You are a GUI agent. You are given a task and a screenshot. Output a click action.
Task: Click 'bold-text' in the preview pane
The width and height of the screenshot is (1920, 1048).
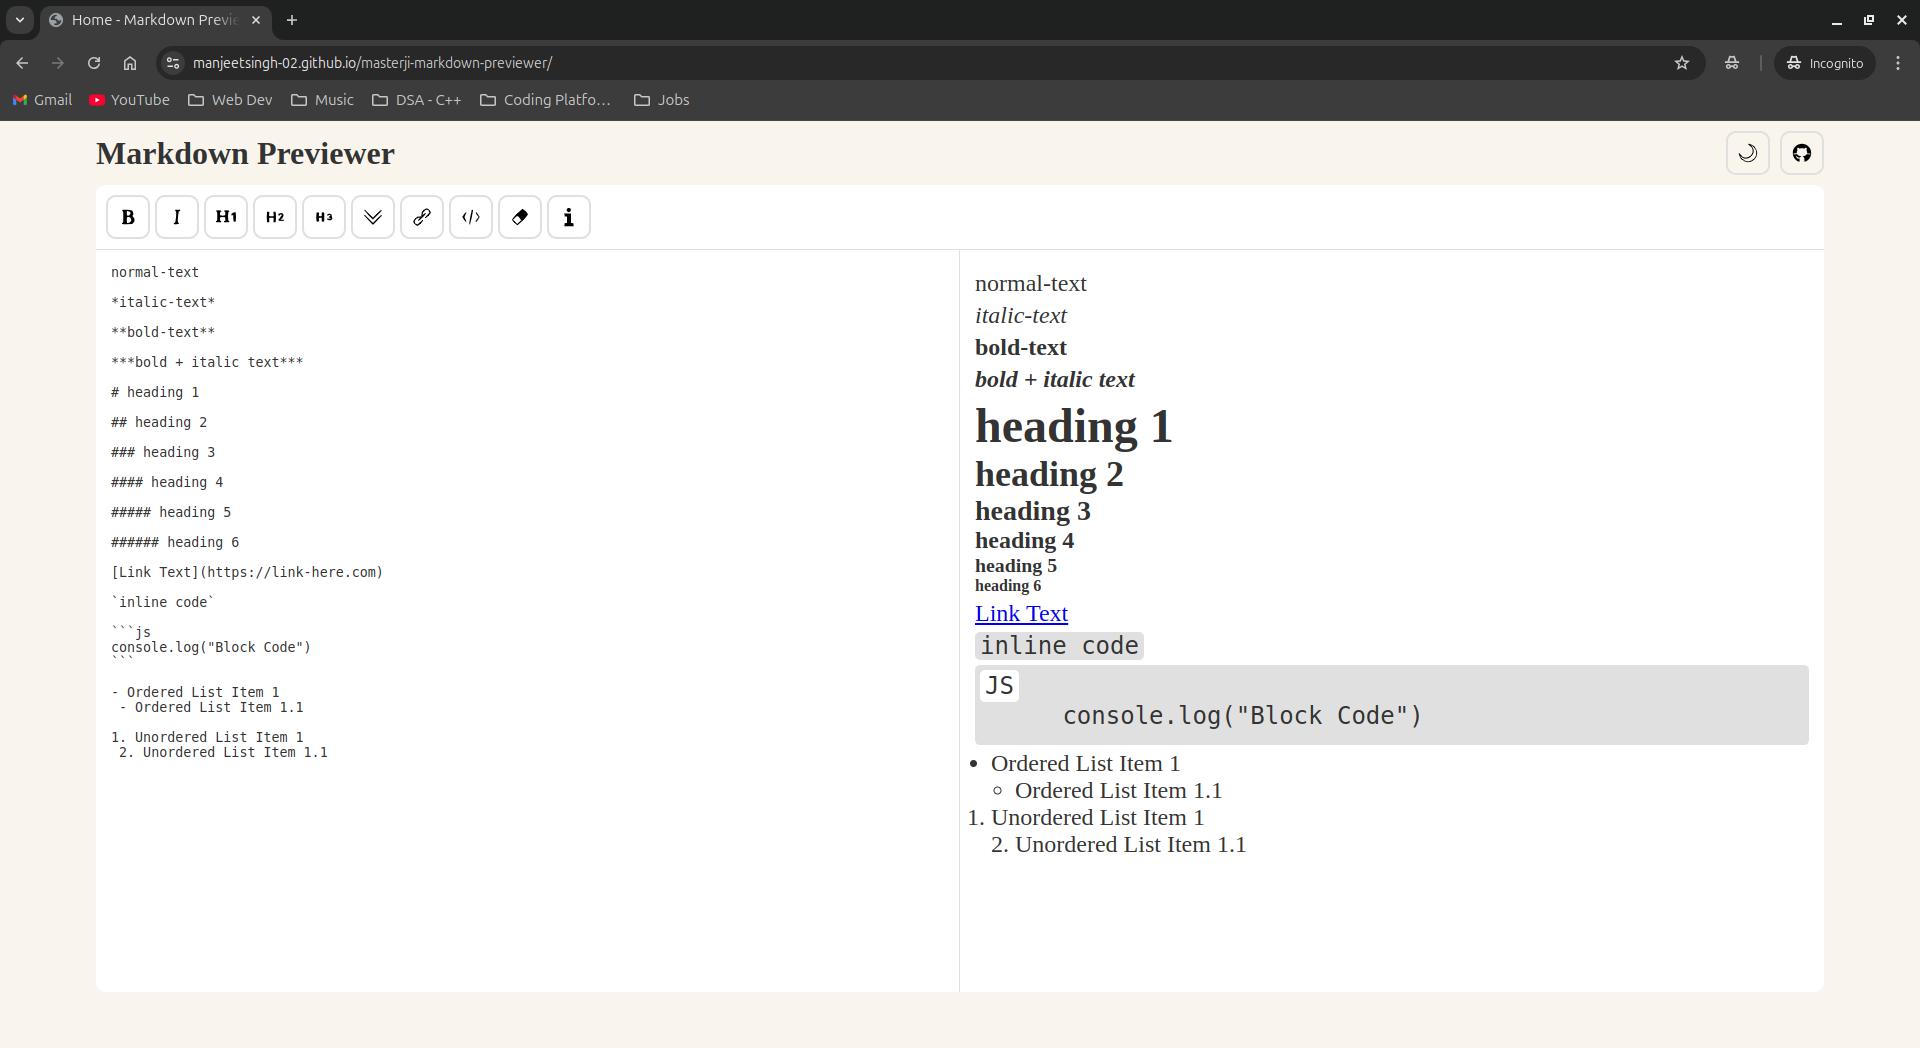click(1021, 348)
